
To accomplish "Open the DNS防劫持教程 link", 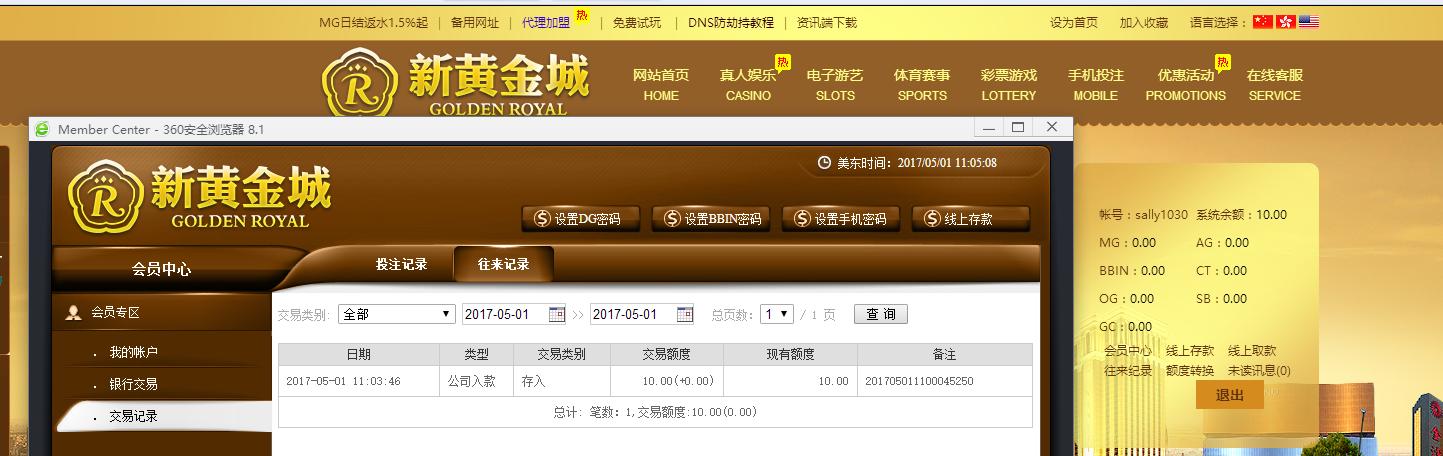I will pos(731,22).
